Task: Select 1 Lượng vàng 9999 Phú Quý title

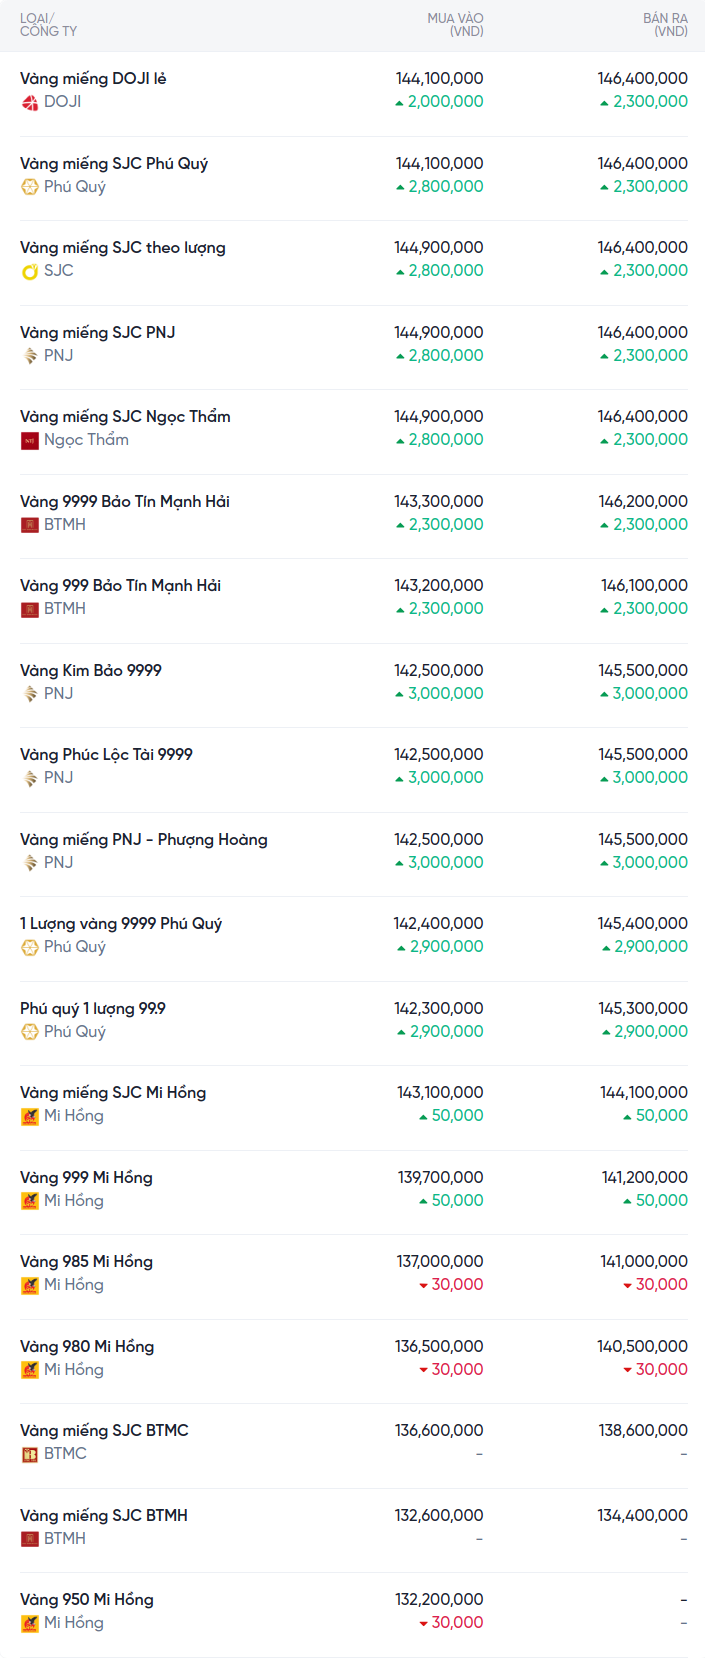Action: [x=121, y=924]
